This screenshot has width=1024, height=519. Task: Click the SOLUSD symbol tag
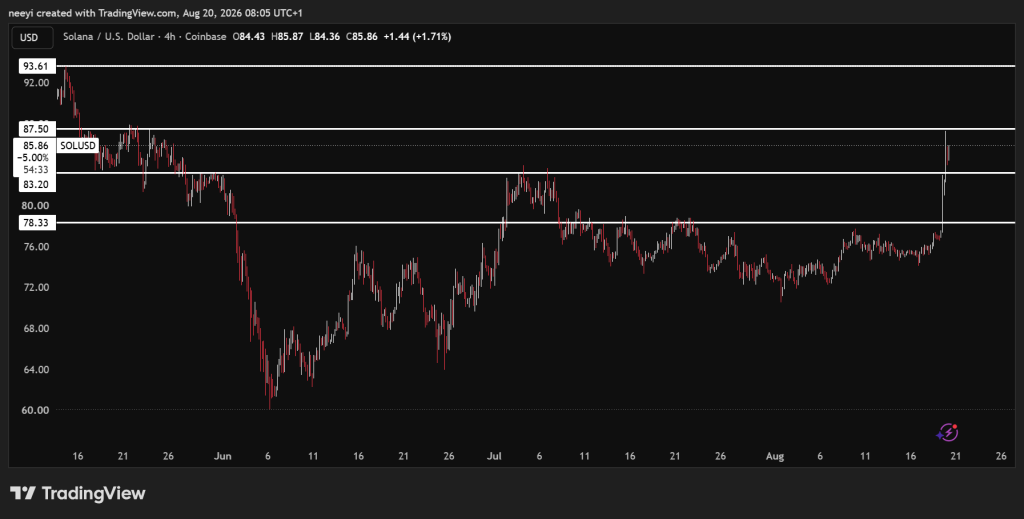coord(78,146)
